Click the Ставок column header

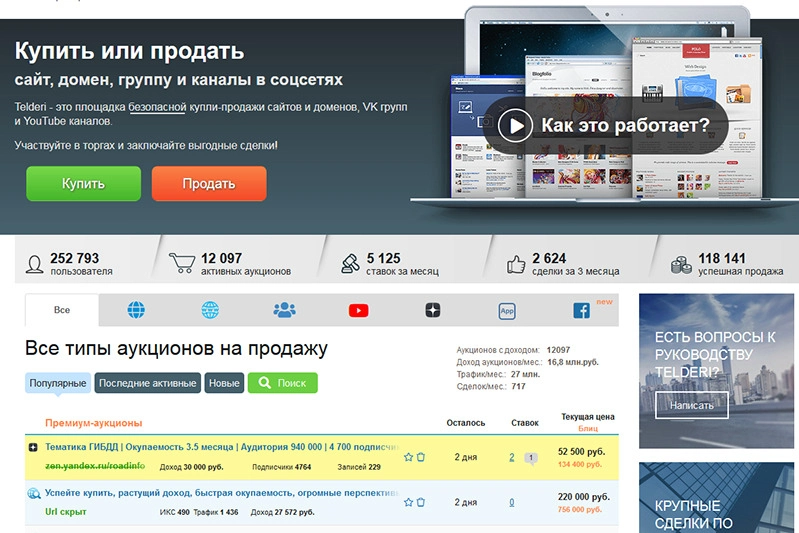[525, 423]
